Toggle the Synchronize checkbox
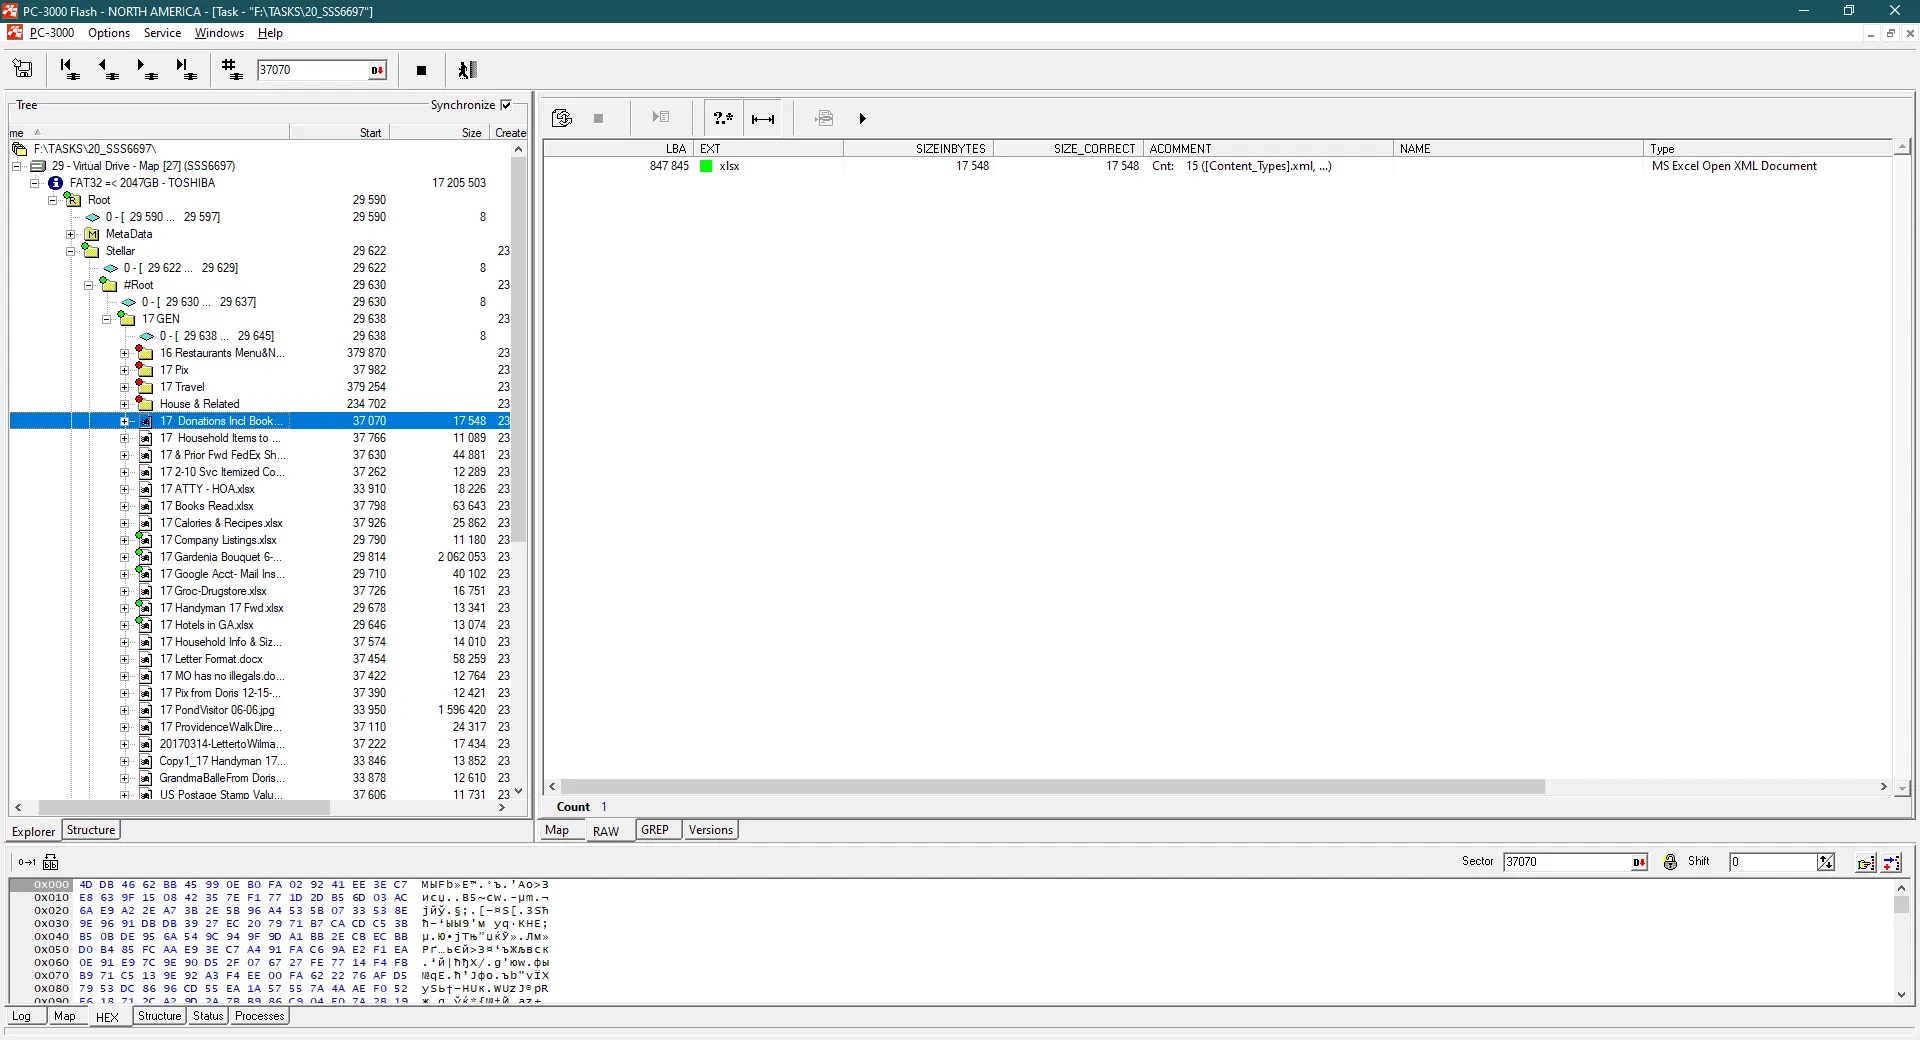Screen dimensions: 1920x1040 coord(506,105)
